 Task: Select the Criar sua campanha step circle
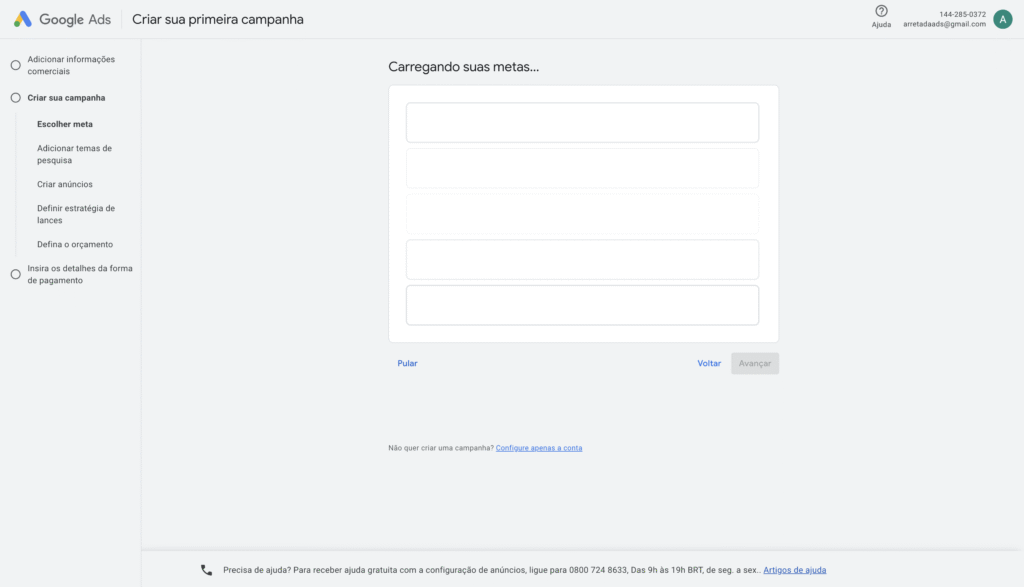point(16,98)
